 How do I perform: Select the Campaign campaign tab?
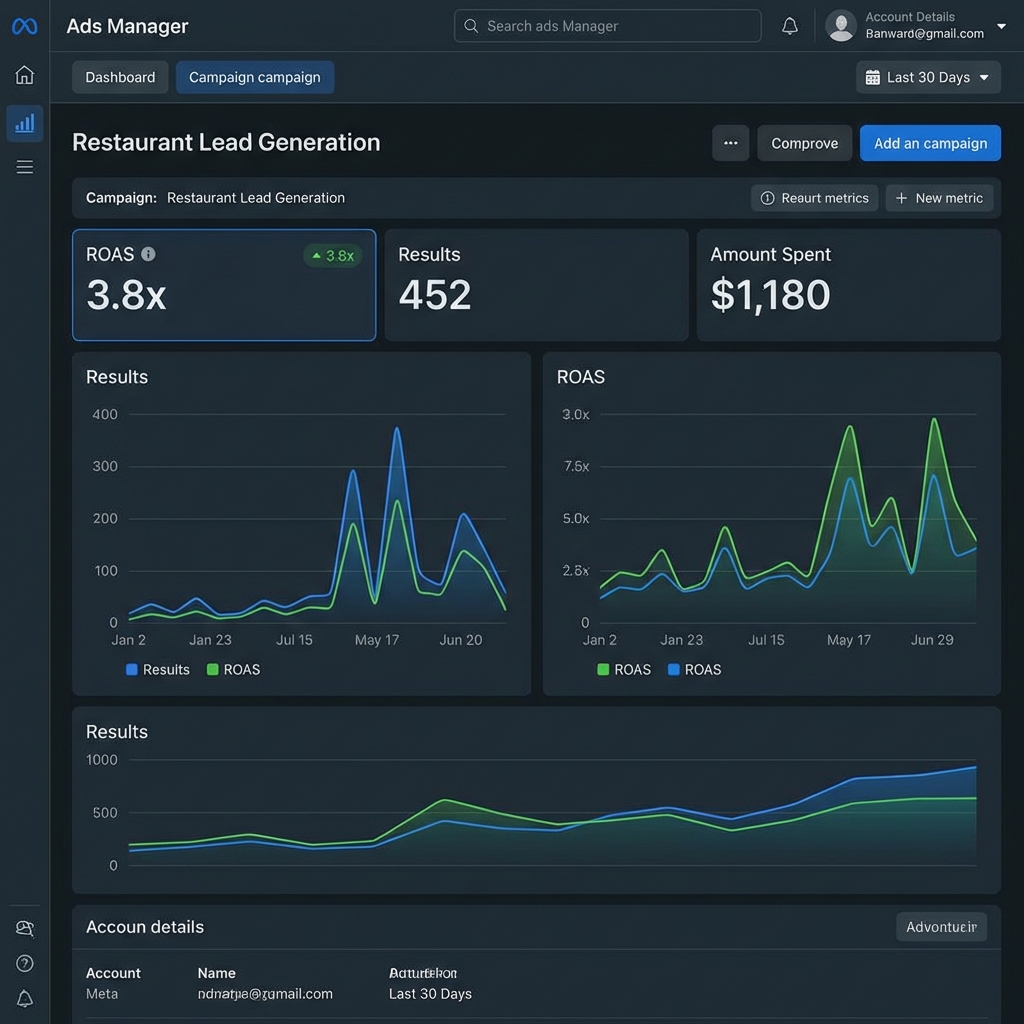254,77
